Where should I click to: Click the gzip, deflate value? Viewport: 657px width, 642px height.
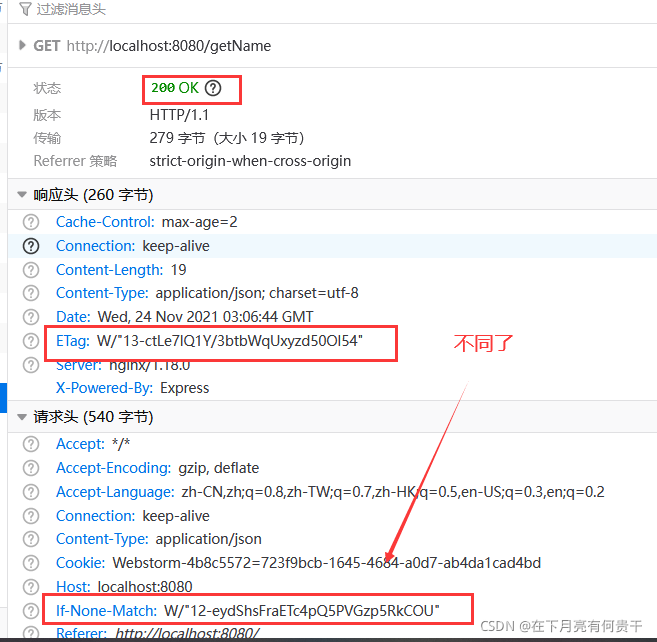click(219, 468)
